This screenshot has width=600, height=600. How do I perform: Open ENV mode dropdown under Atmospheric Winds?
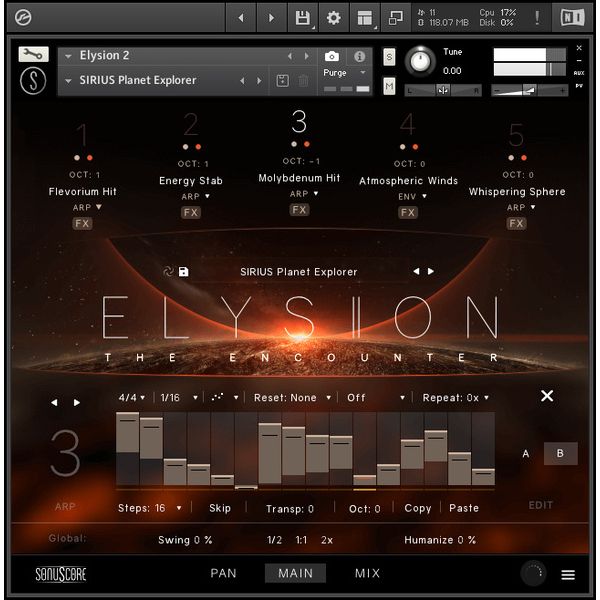point(412,196)
